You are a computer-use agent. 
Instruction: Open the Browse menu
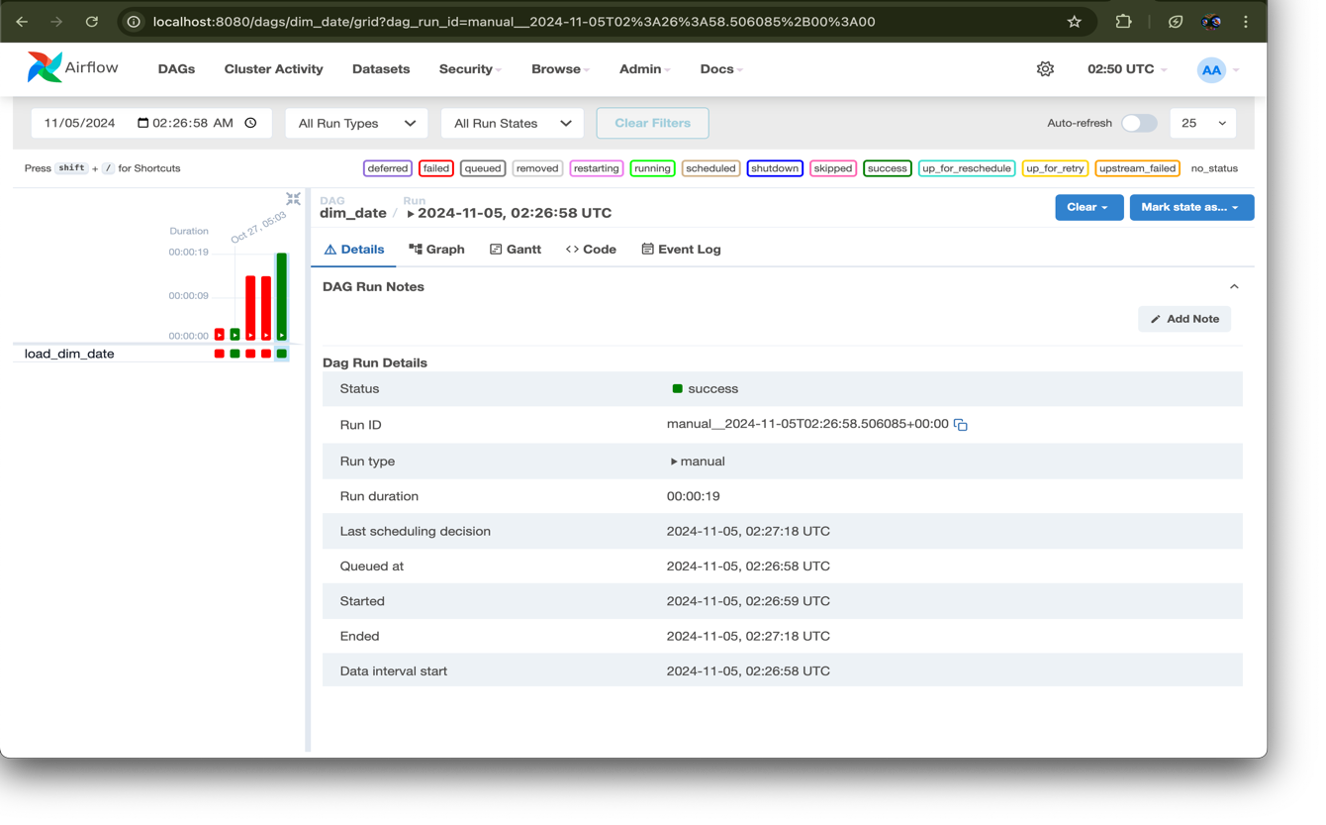click(560, 69)
